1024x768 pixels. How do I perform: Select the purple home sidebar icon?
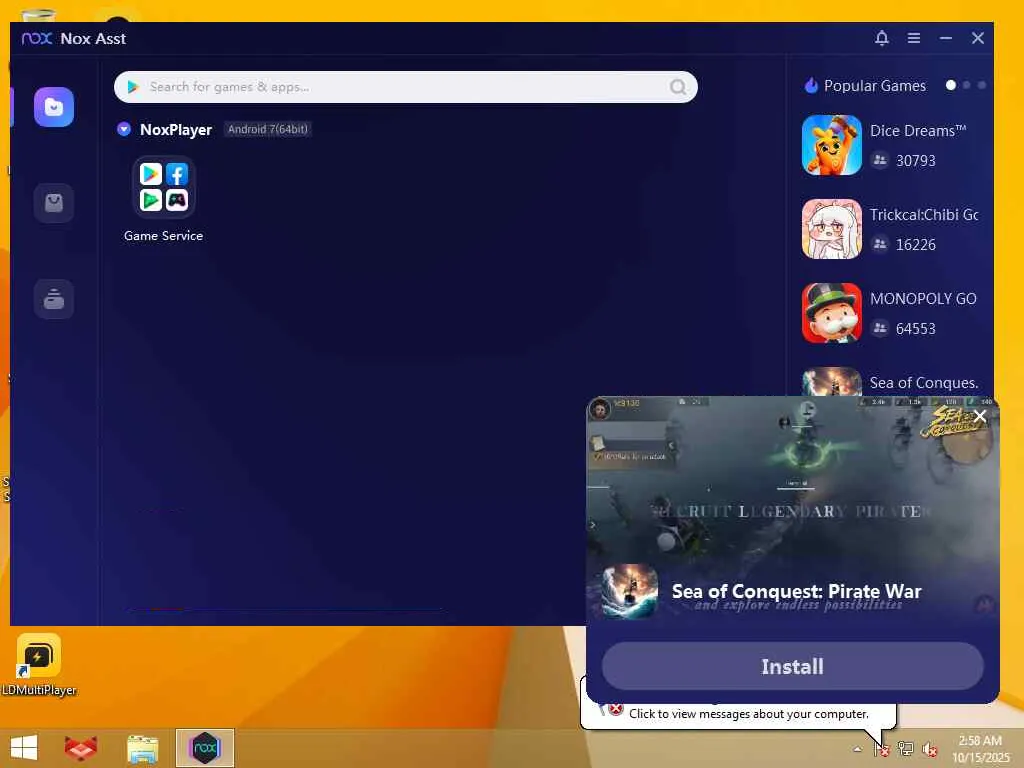54,106
